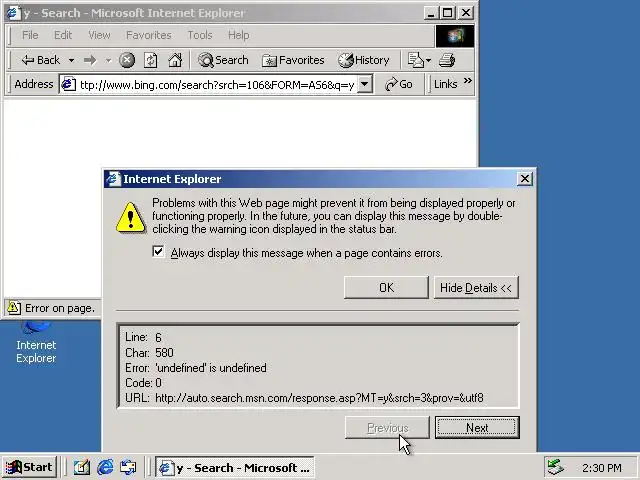Click the yellow warning icon in dialog
This screenshot has height=480, width=640.
click(130, 217)
